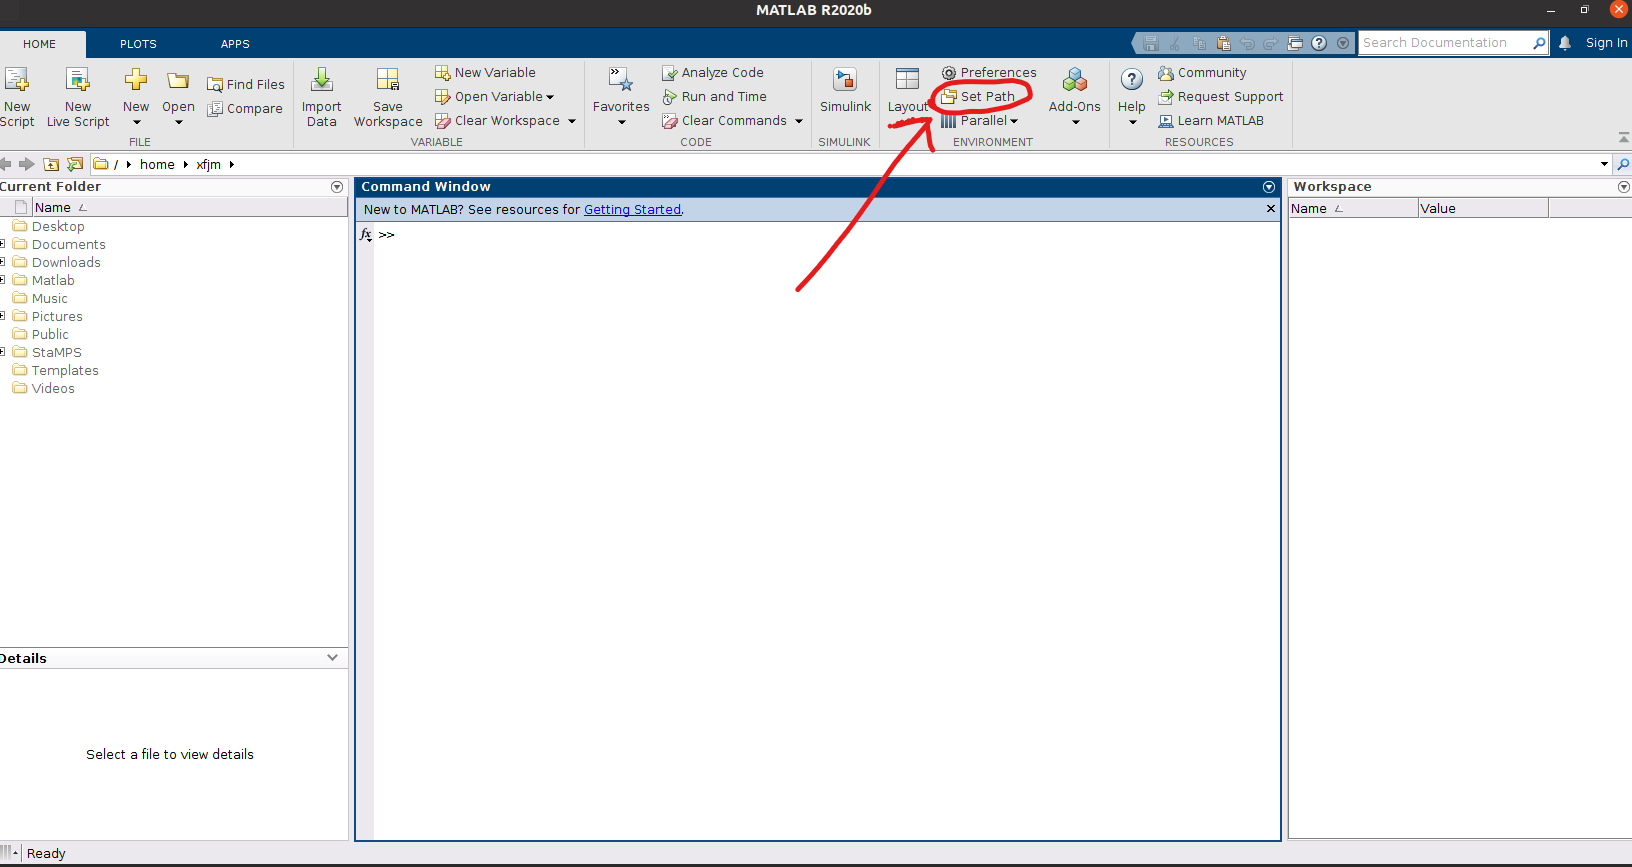Image resolution: width=1632 pixels, height=867 pixels.
Task: Open MATLAB Preferences
Action: point(989,73)
